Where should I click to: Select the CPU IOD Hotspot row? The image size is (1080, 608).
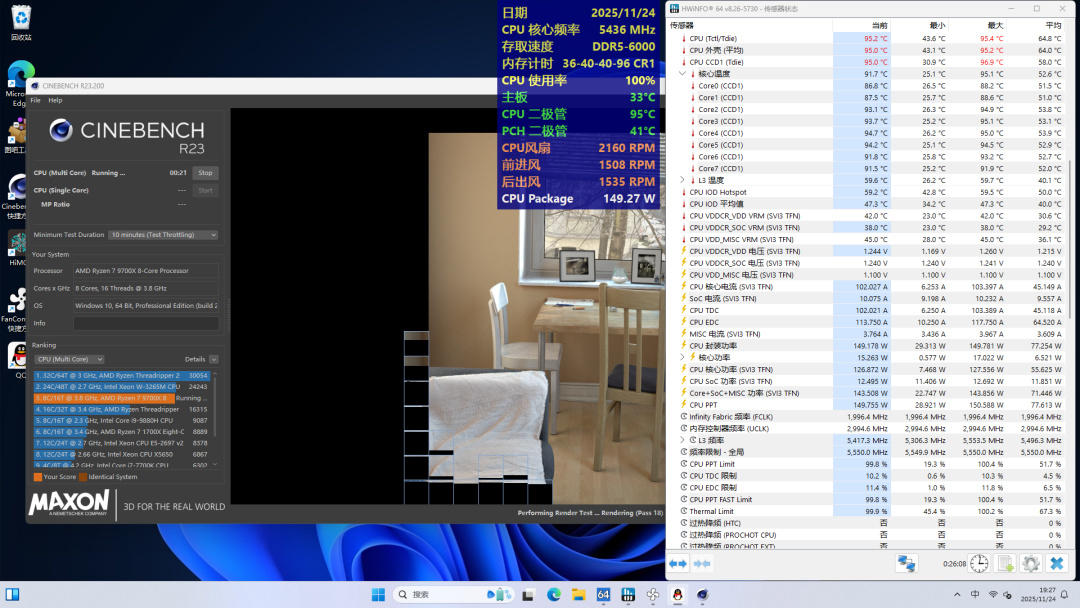click(866, 192)
